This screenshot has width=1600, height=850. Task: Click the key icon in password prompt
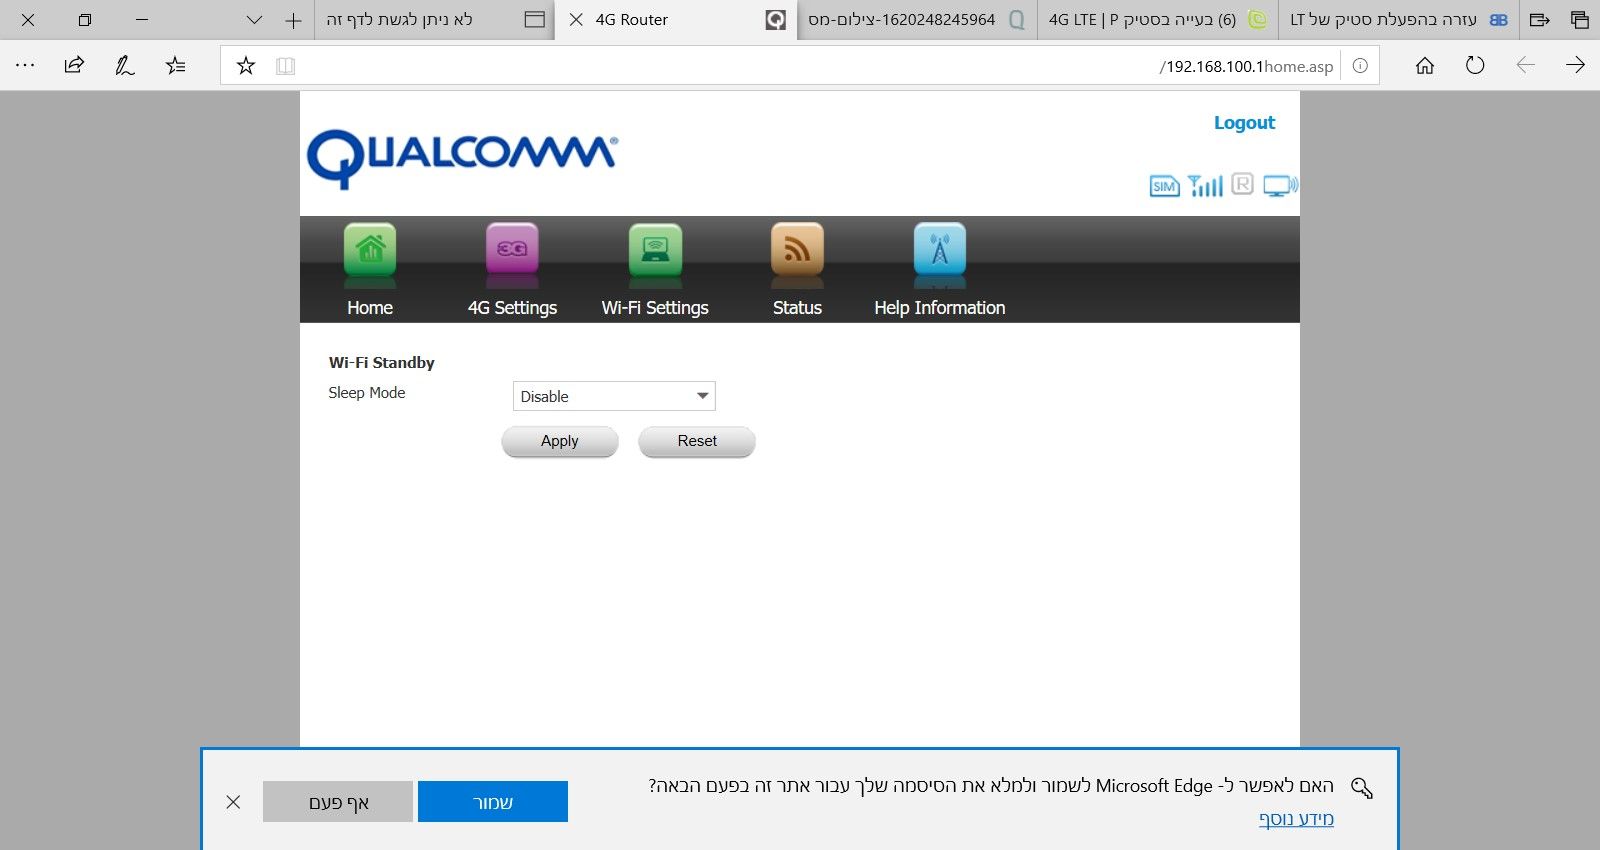tap(1362, 788)
